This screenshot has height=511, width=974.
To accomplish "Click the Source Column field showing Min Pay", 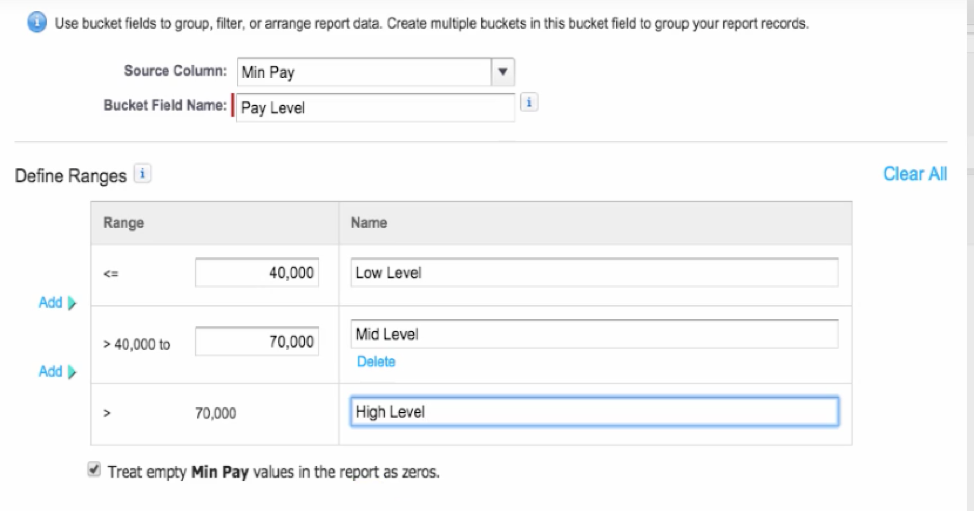I will click(364, 72).
